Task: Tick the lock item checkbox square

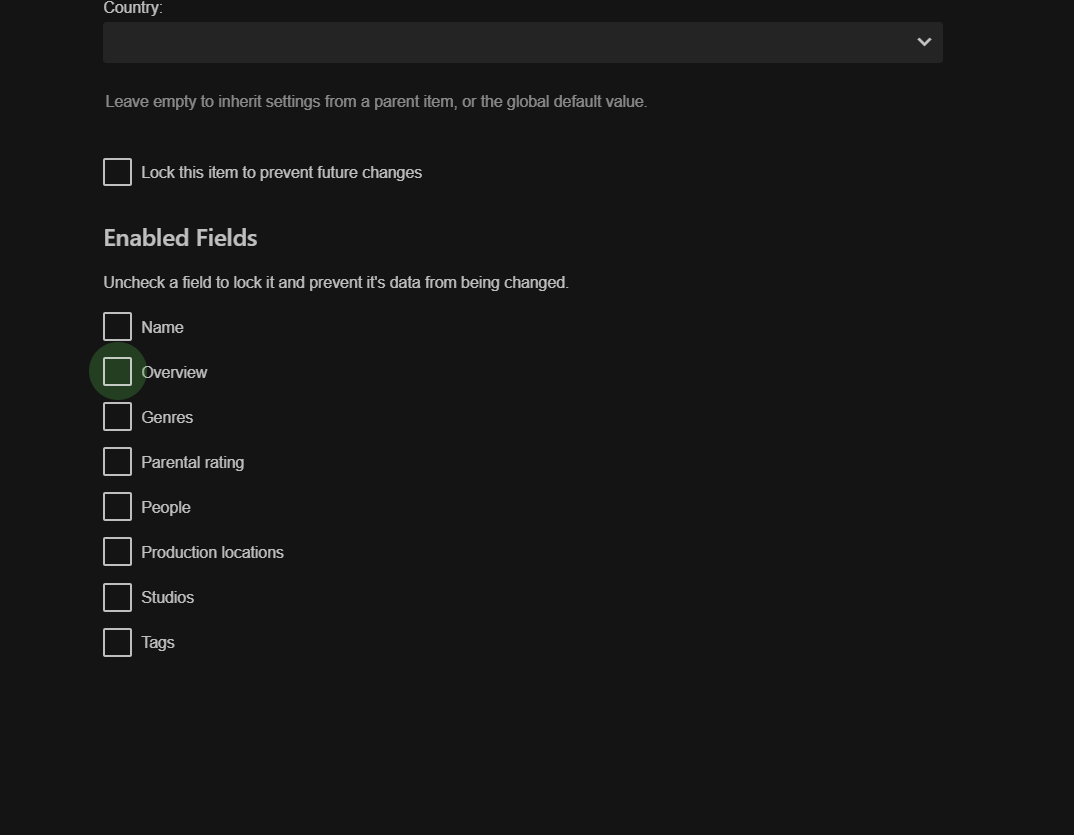Action: pyautogui.click(x=117, y=172)
